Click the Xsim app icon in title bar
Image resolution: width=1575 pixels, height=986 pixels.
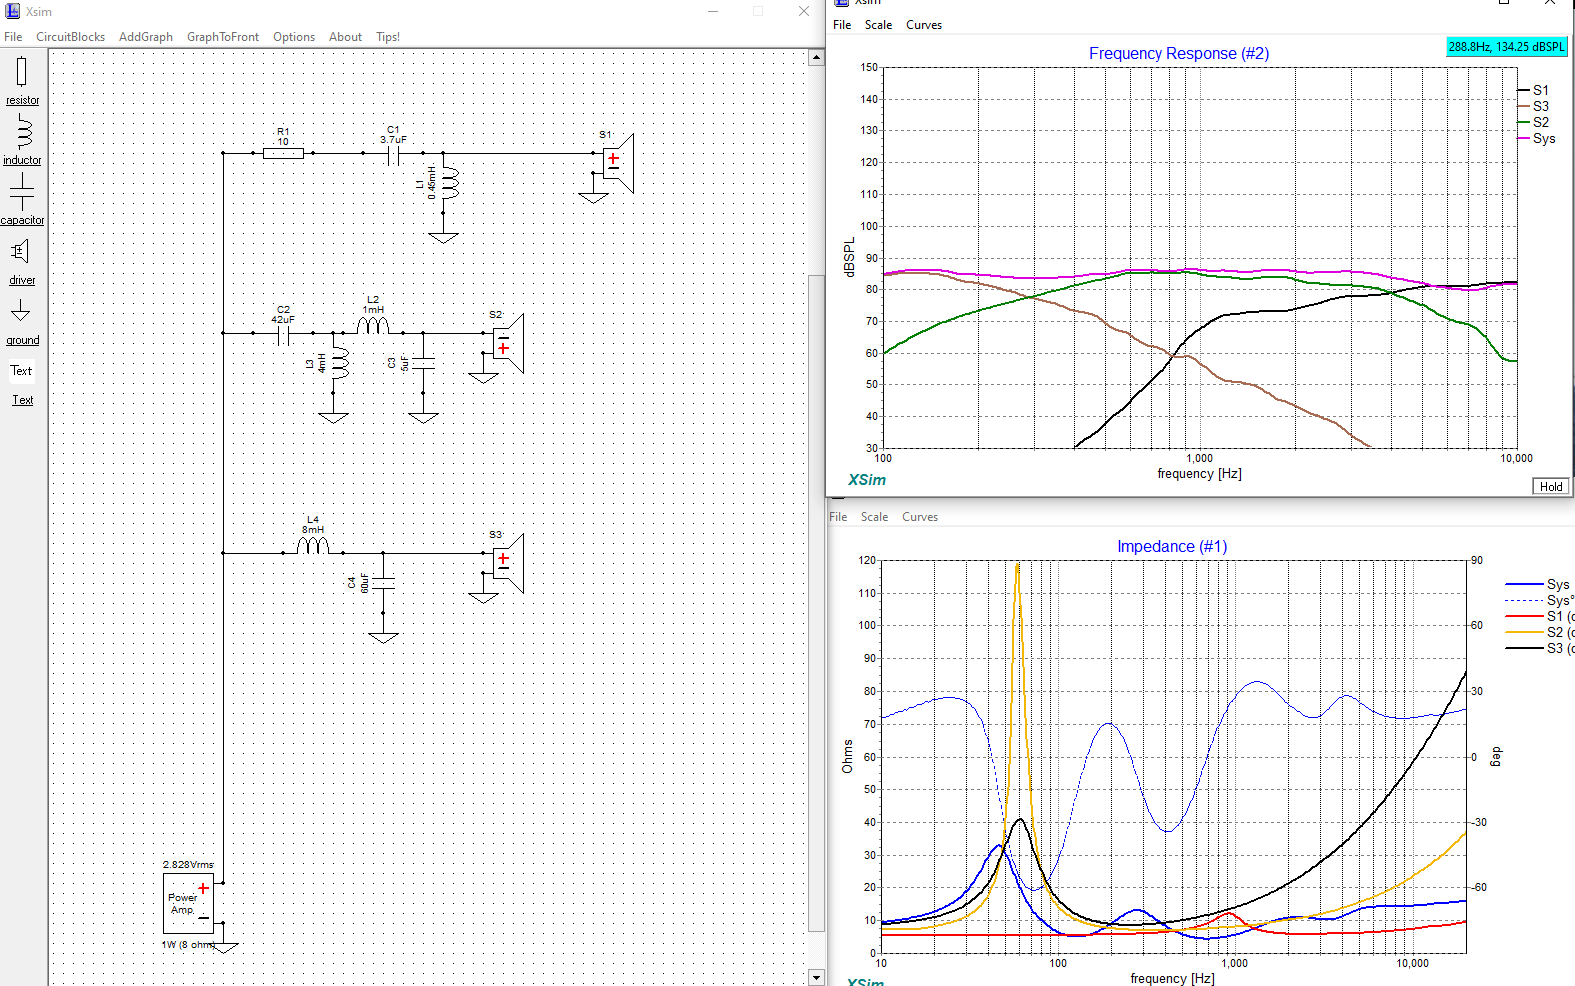[x=13, y=11]
